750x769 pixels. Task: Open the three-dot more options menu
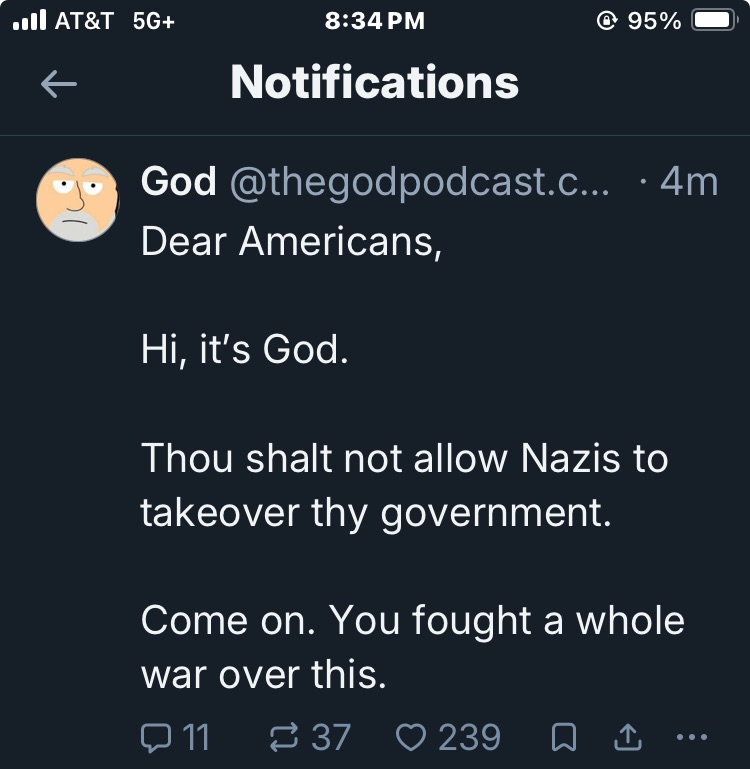coord(691,738)
